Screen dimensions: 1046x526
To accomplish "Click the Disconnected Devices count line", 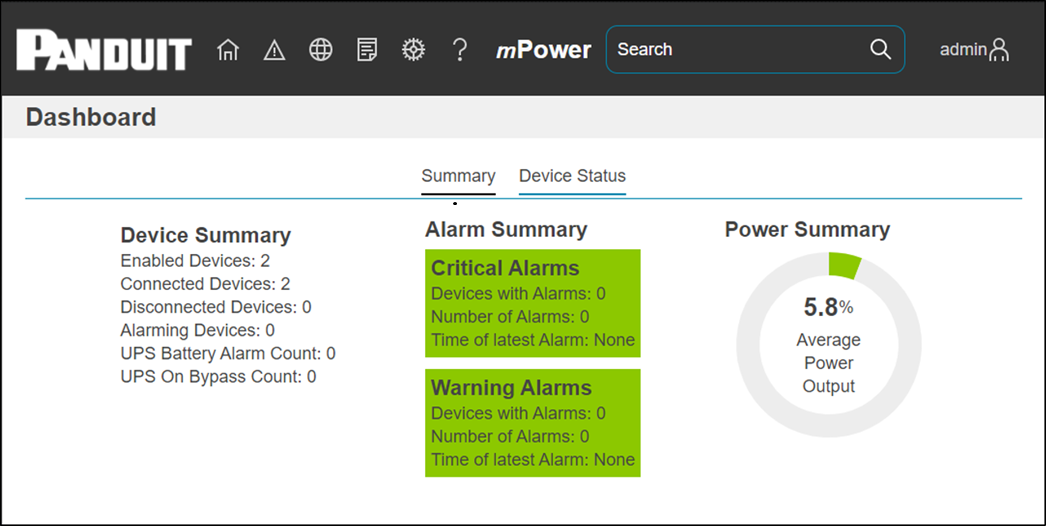I will [215, 307].
